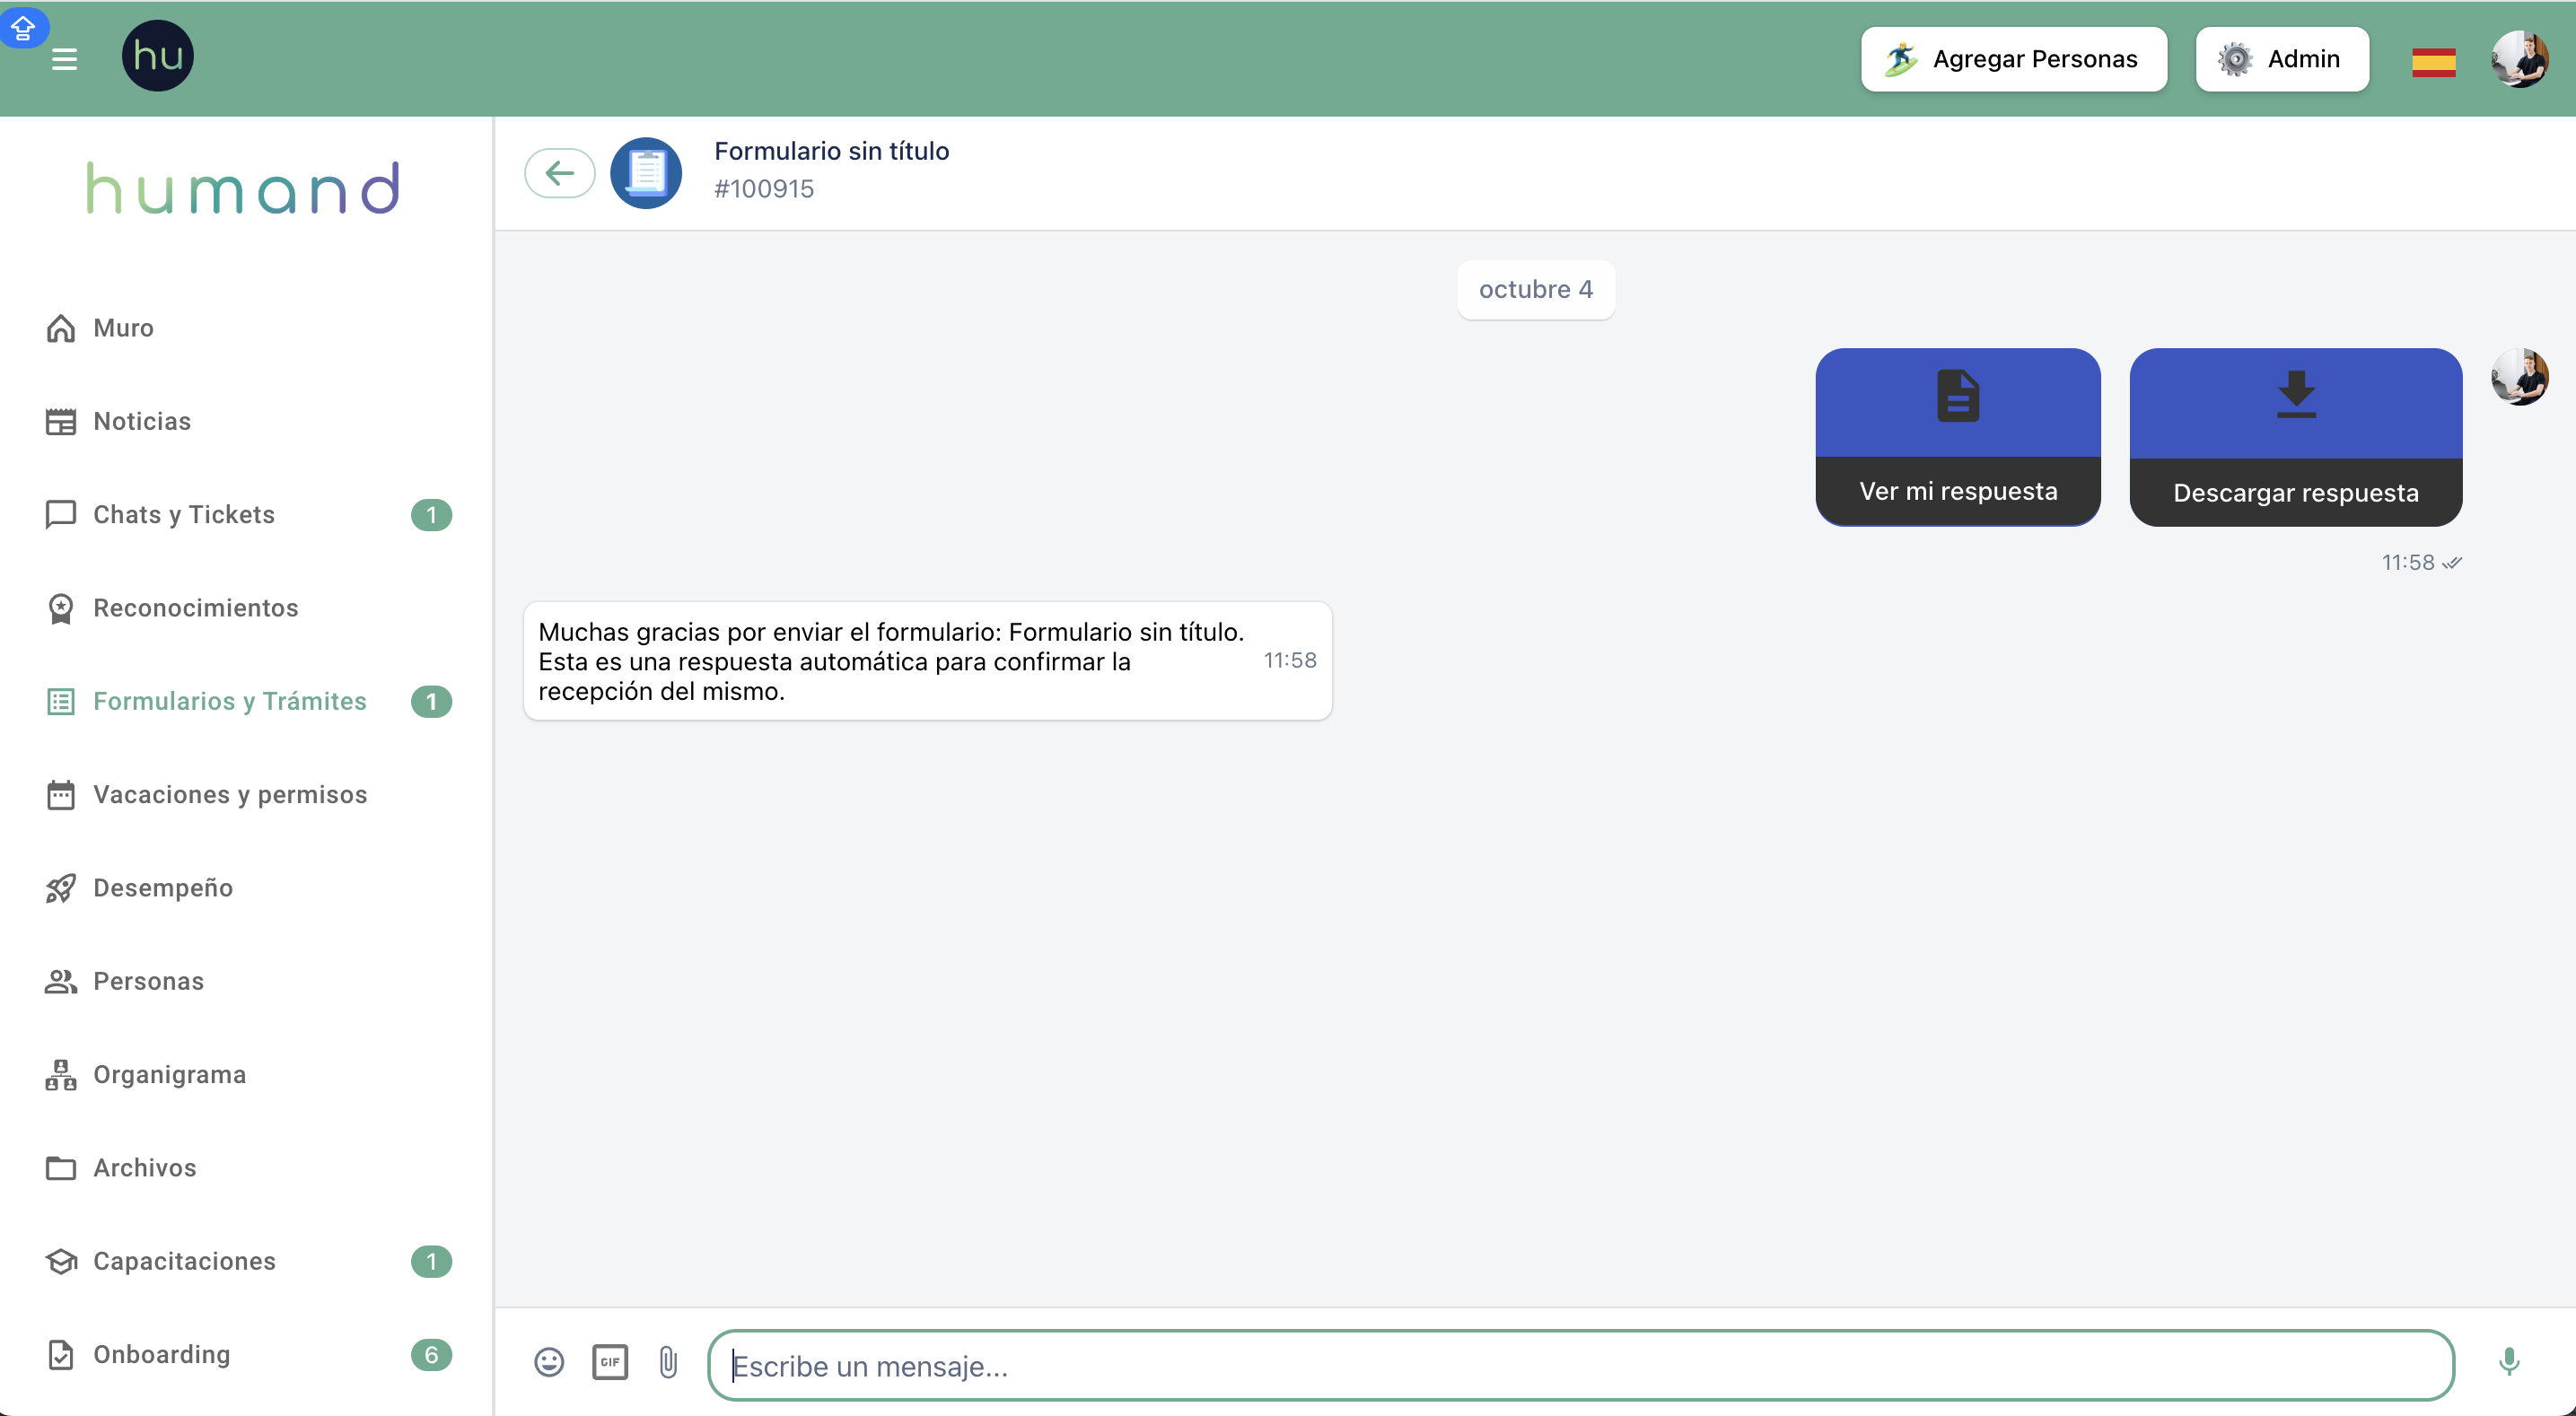The height and width of the screenshot is (1416, 2576).
Task: Navigate to Personas
Action: [x=148, y=981]
